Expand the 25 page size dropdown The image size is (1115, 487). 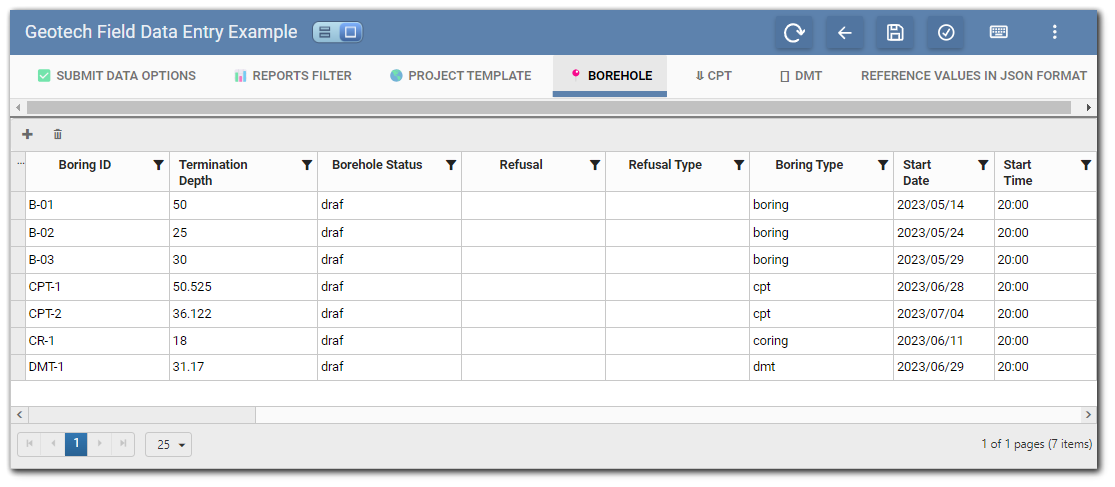168,444
